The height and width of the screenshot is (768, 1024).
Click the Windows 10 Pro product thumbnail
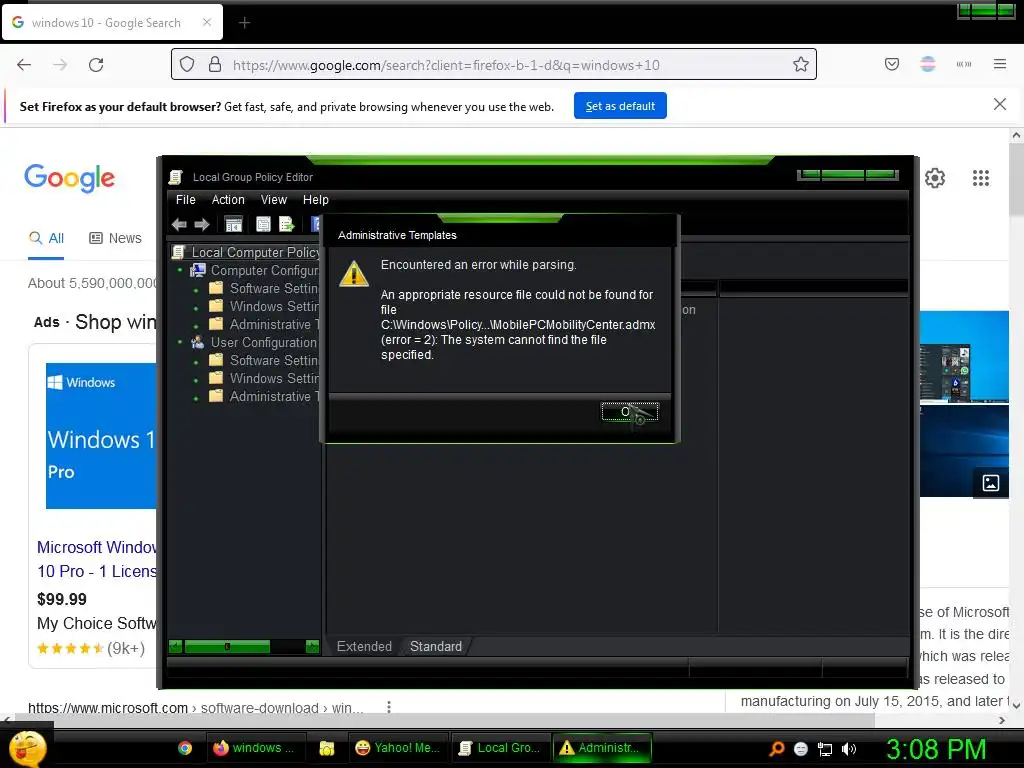[x=101, y=436]
